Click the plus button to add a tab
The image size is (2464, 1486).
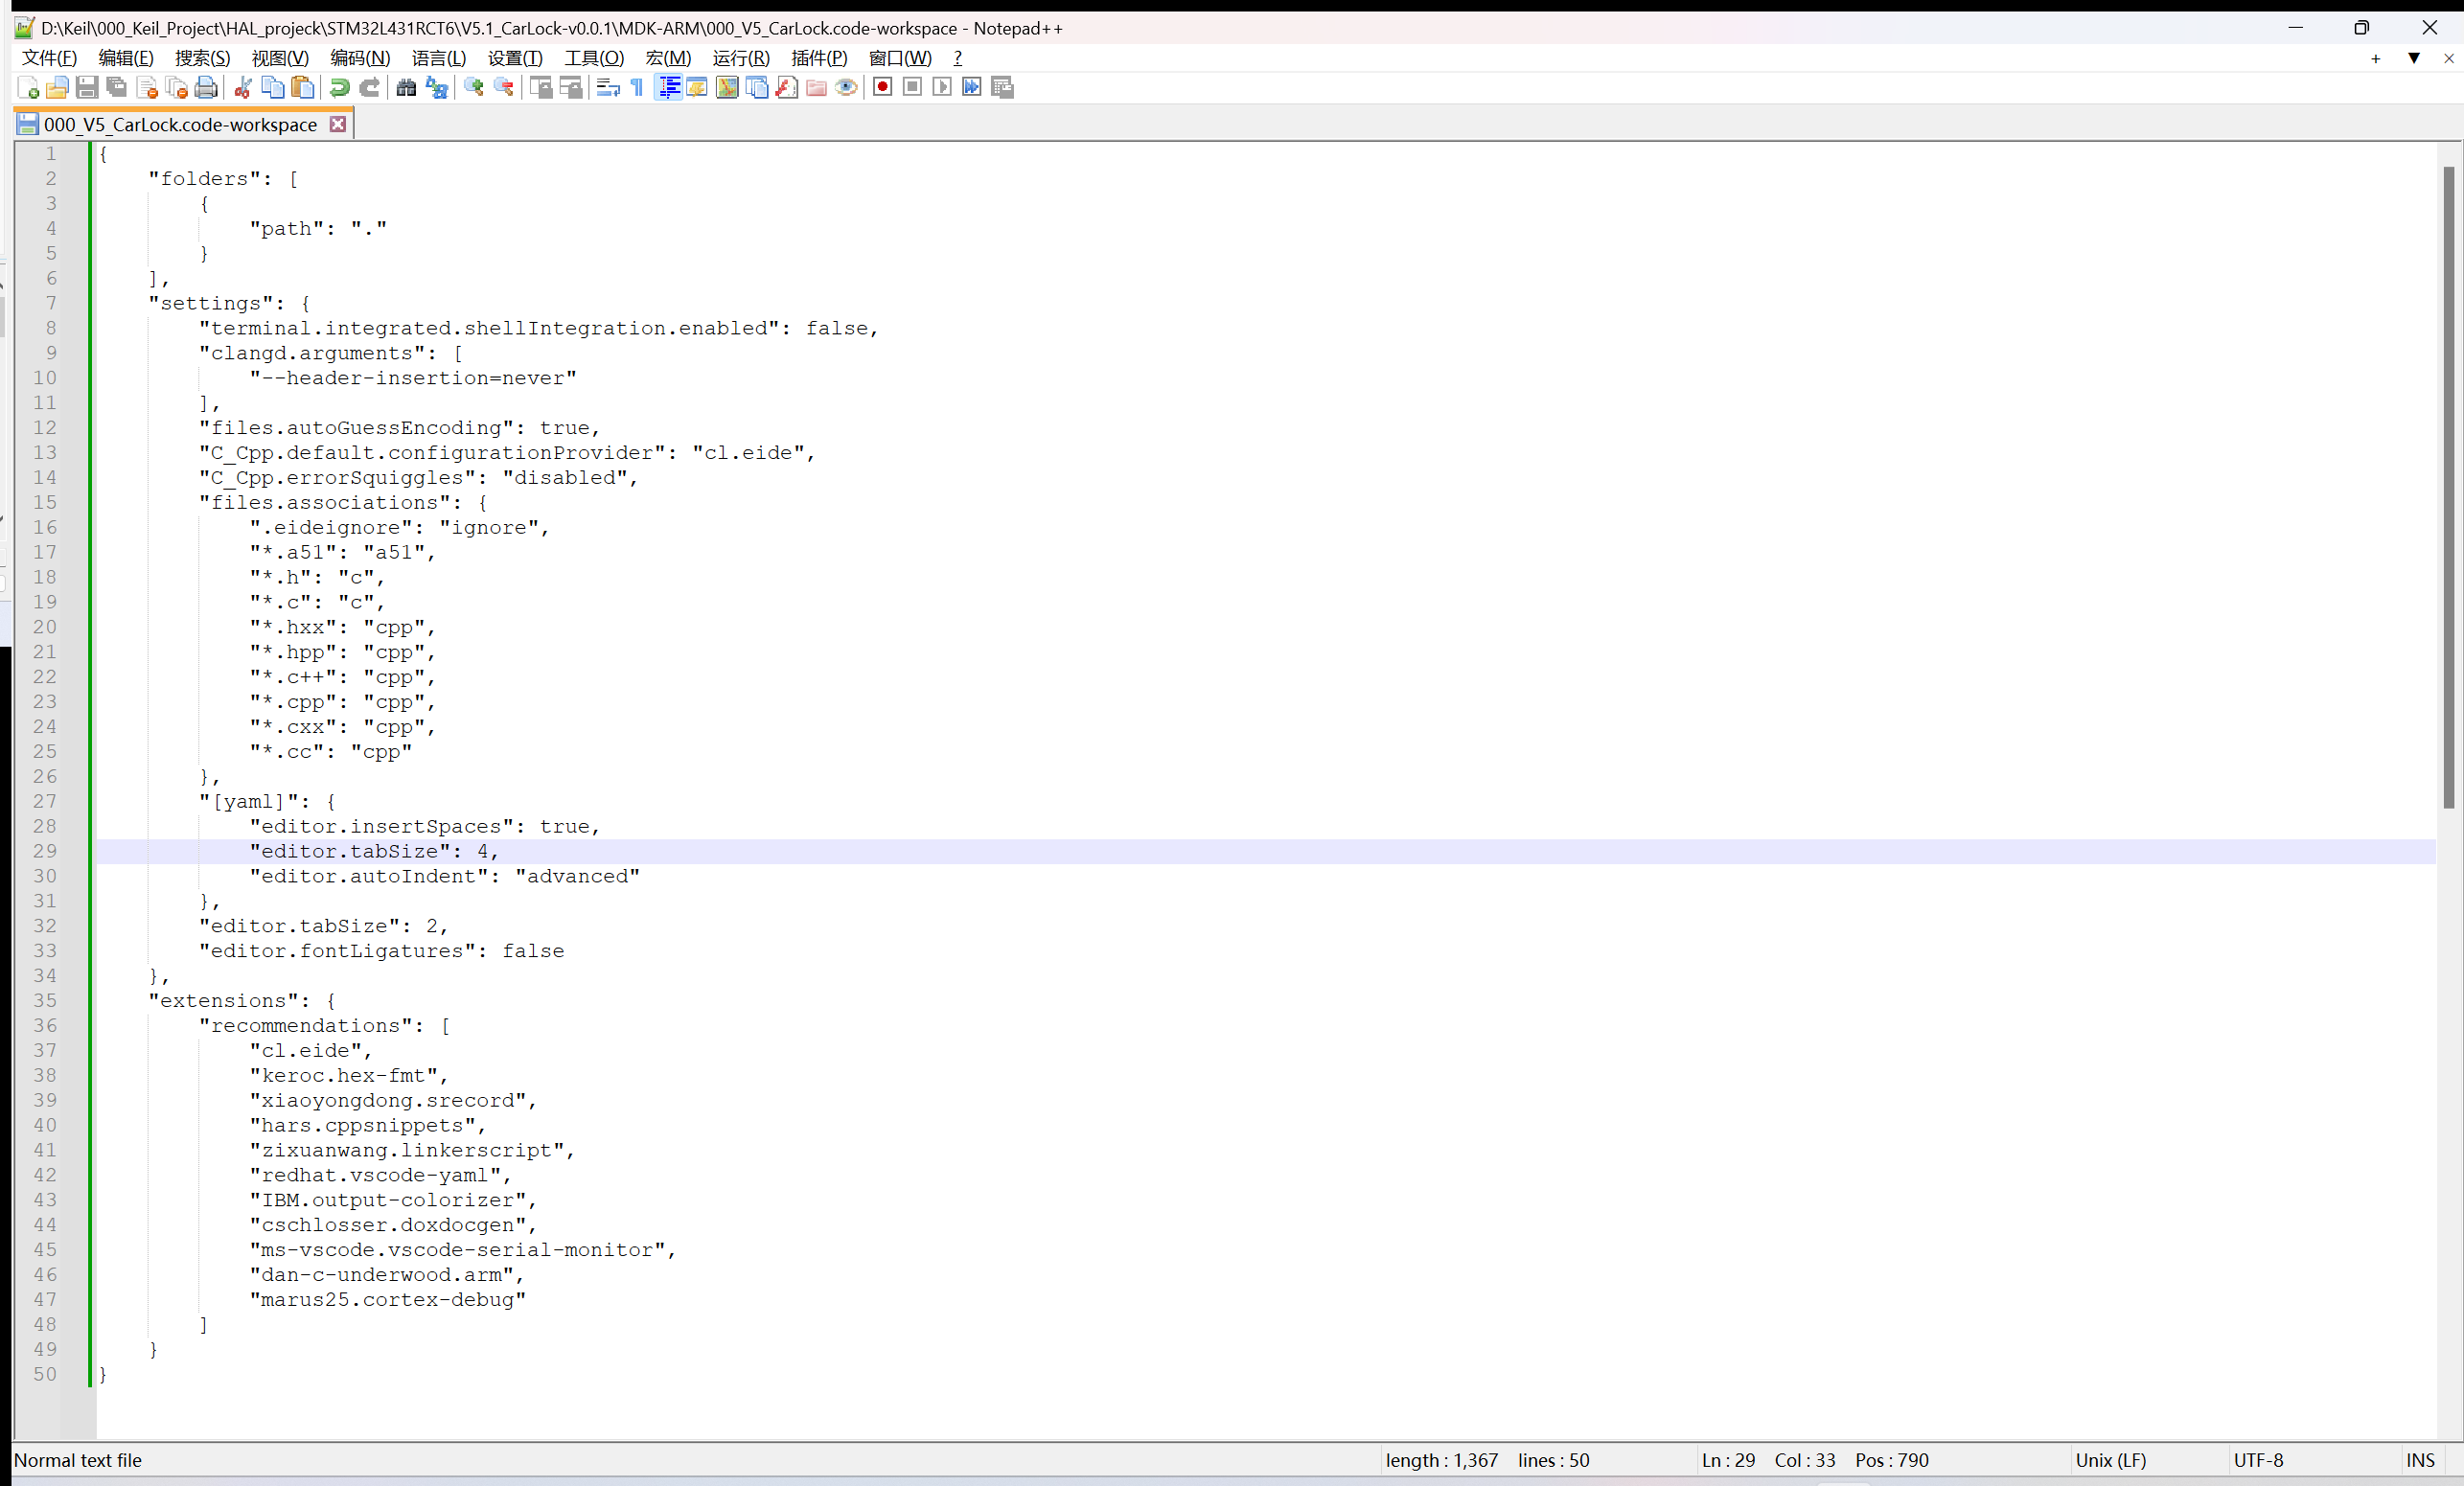(x=2376, y=59)
